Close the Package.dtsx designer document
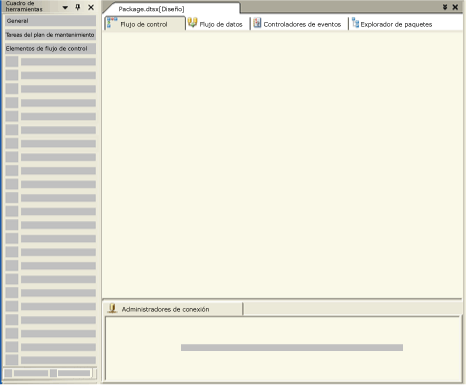 [455, 7]
